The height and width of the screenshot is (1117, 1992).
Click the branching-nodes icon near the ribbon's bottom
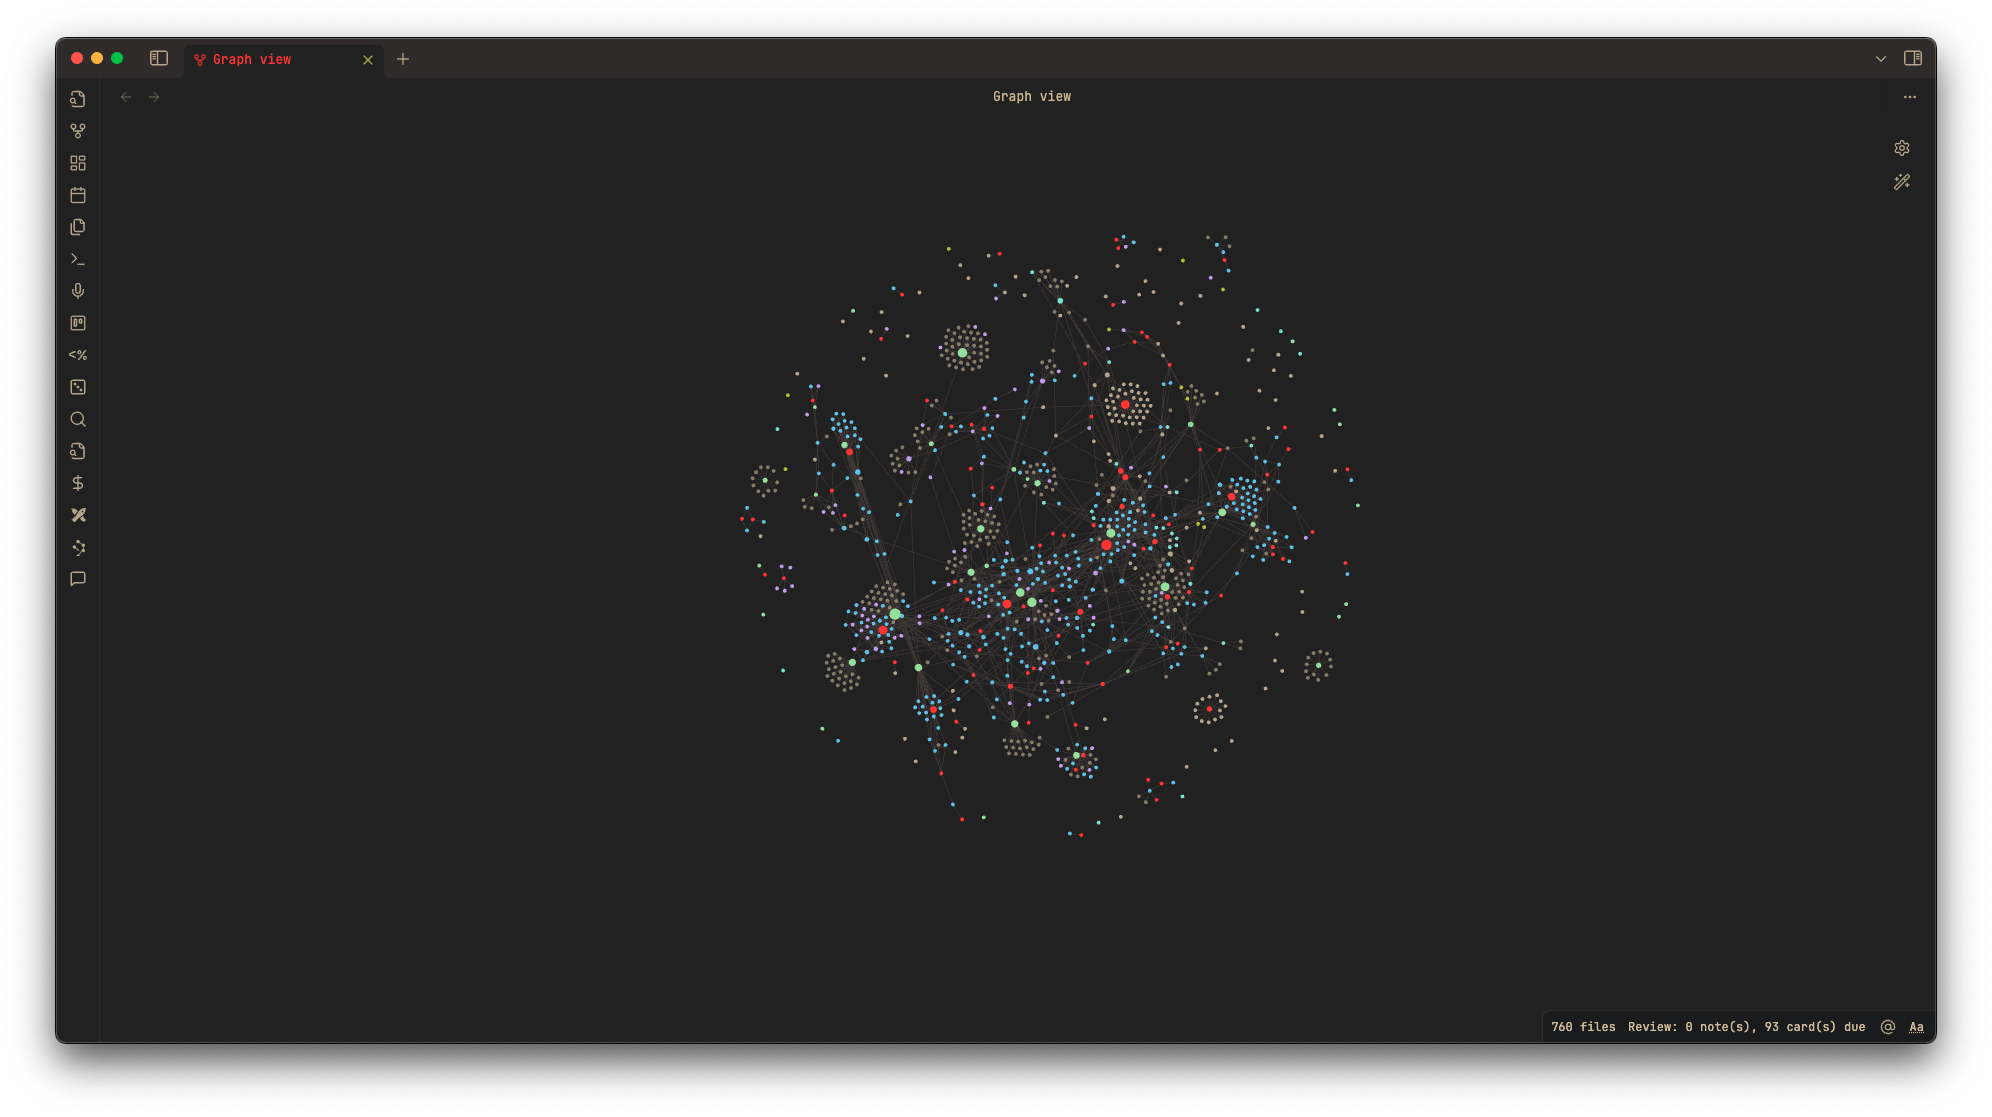(78, 547)
